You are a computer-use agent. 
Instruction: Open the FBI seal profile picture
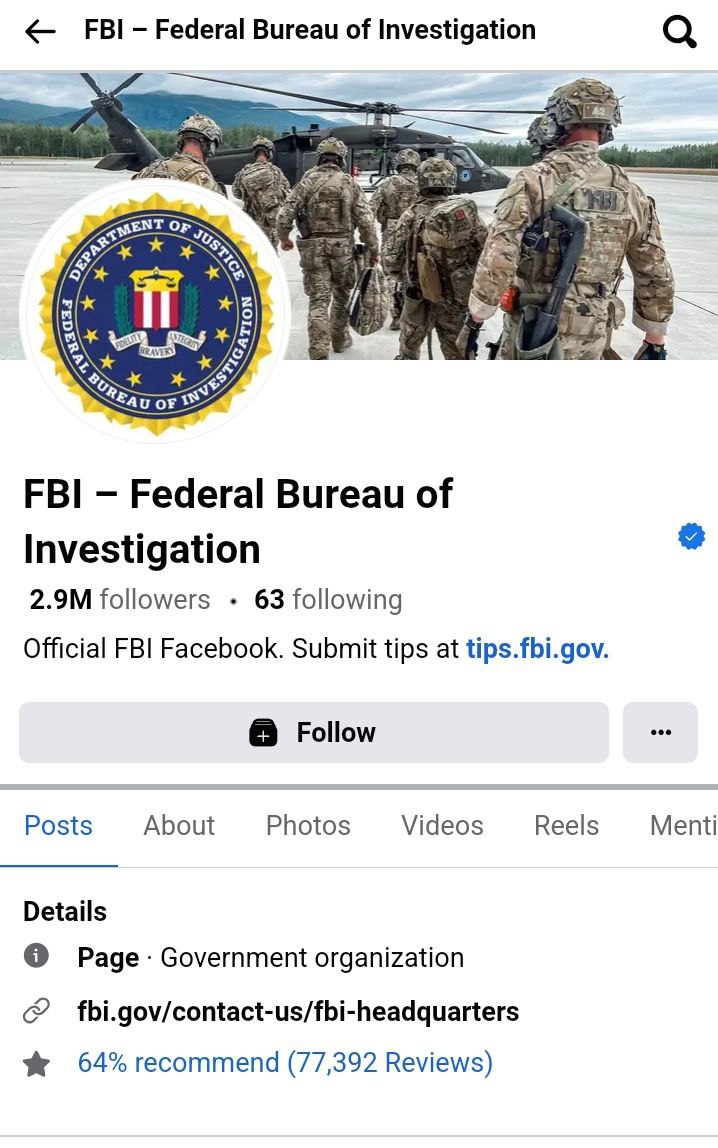(156, 314)
